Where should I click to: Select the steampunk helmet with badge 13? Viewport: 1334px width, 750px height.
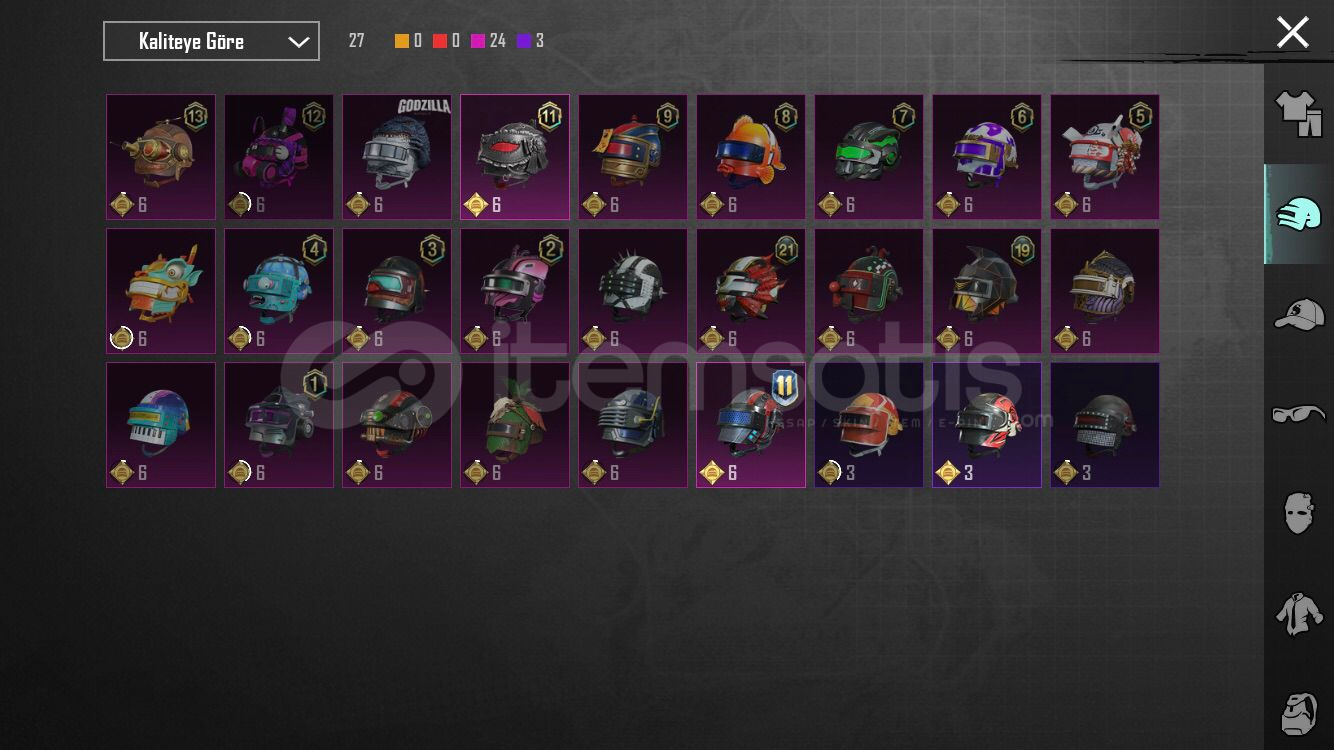pos(161,157)
